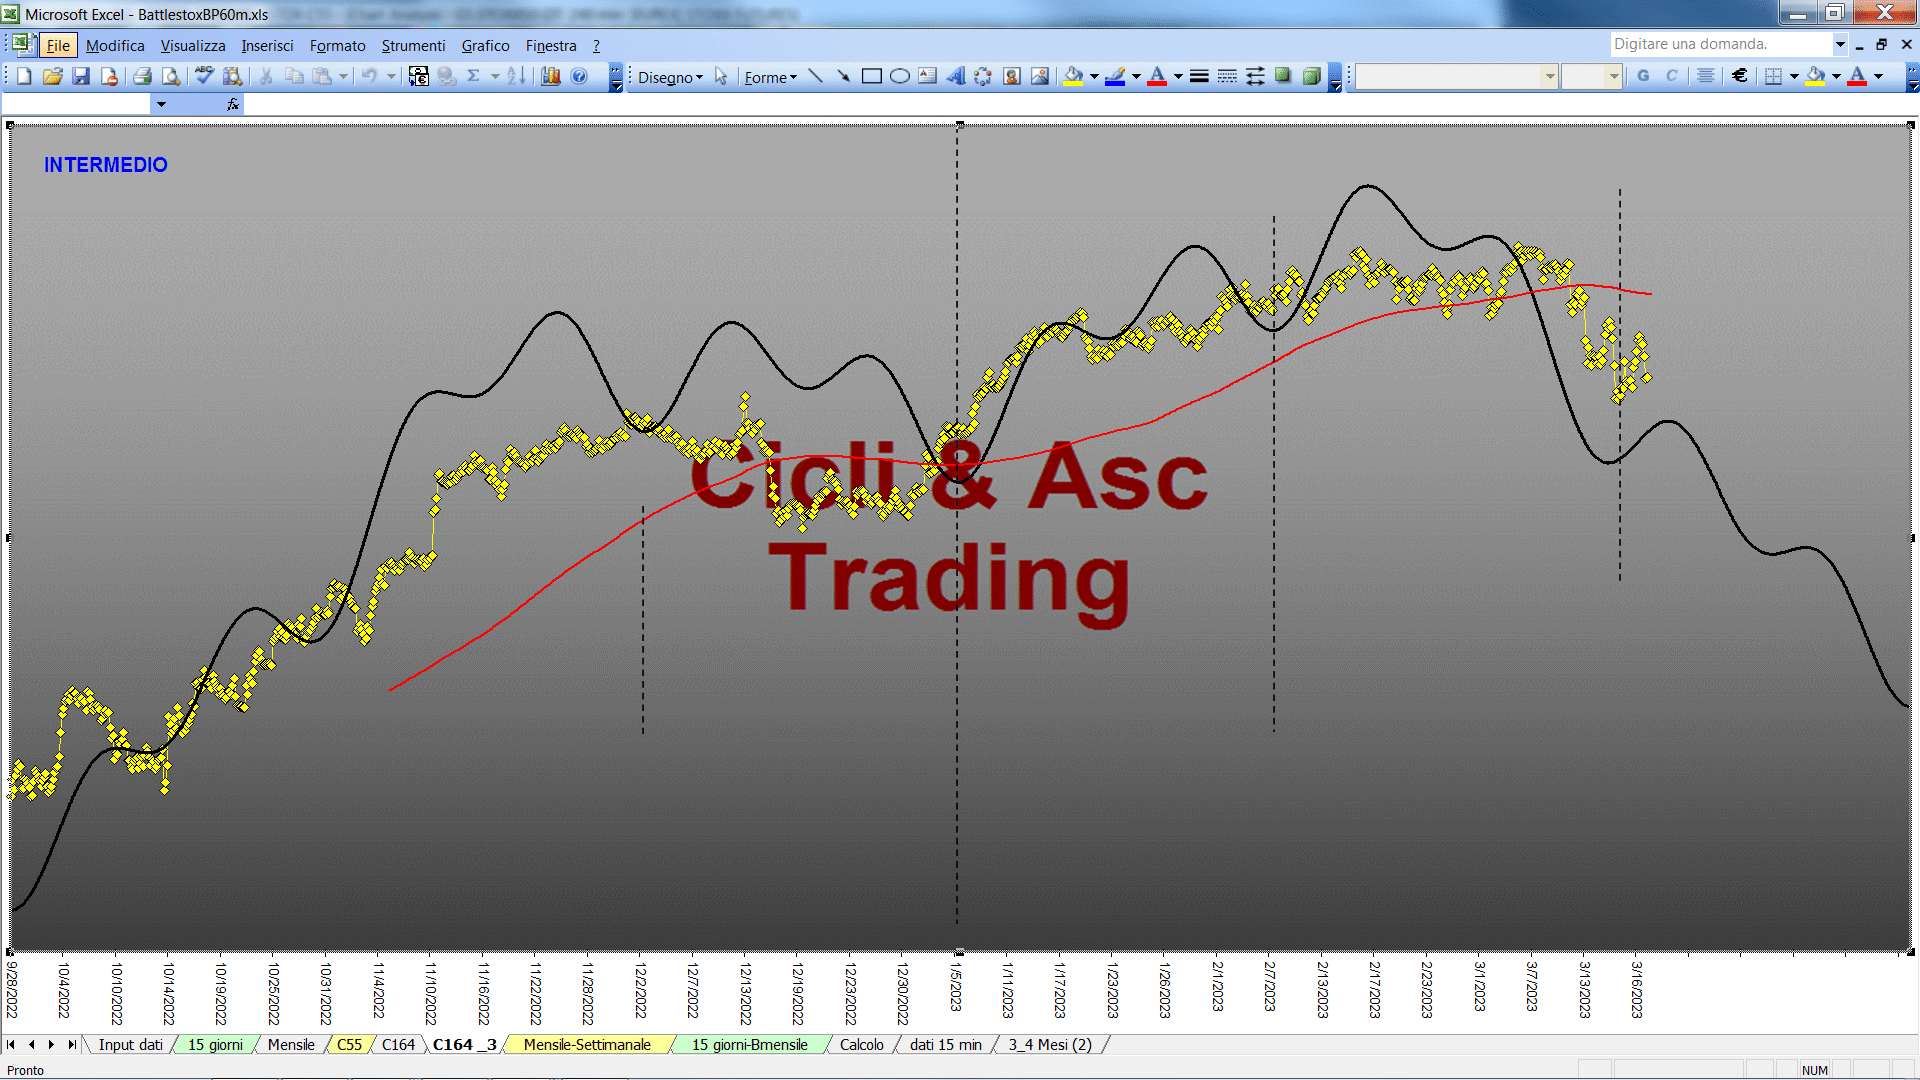Apply Euro currency style
Viewport: 1920px width, 1080px height.
click(1740, 76)
